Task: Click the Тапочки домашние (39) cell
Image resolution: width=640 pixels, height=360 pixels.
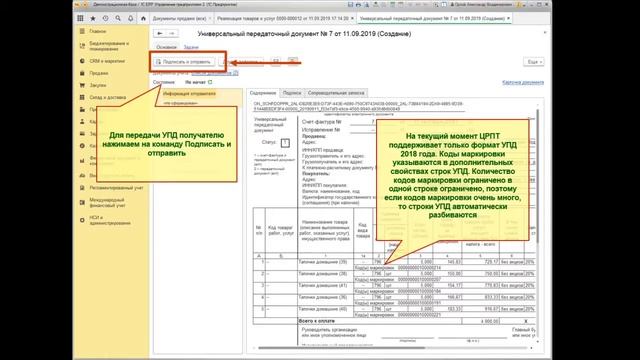Action: pyautogui.click(x=326, y=262)
